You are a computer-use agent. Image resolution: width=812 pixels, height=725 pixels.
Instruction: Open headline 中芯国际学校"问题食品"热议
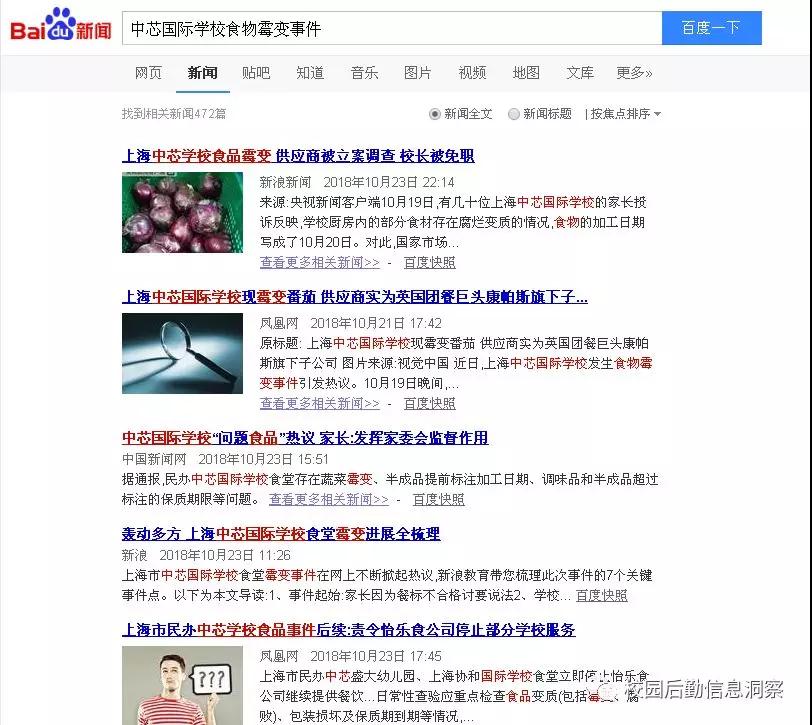coord(305,438)
